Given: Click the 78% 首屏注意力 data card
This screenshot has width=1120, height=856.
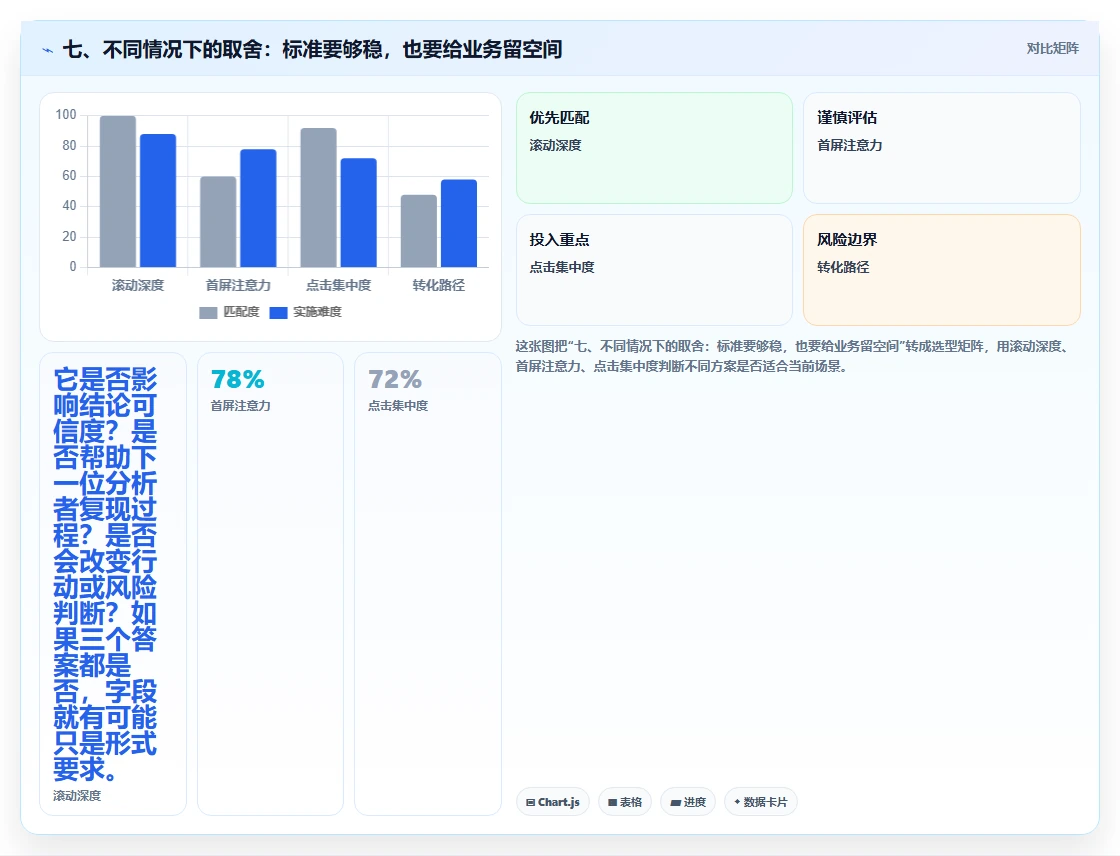Looking at the screenshot, I should coord(270,584).
